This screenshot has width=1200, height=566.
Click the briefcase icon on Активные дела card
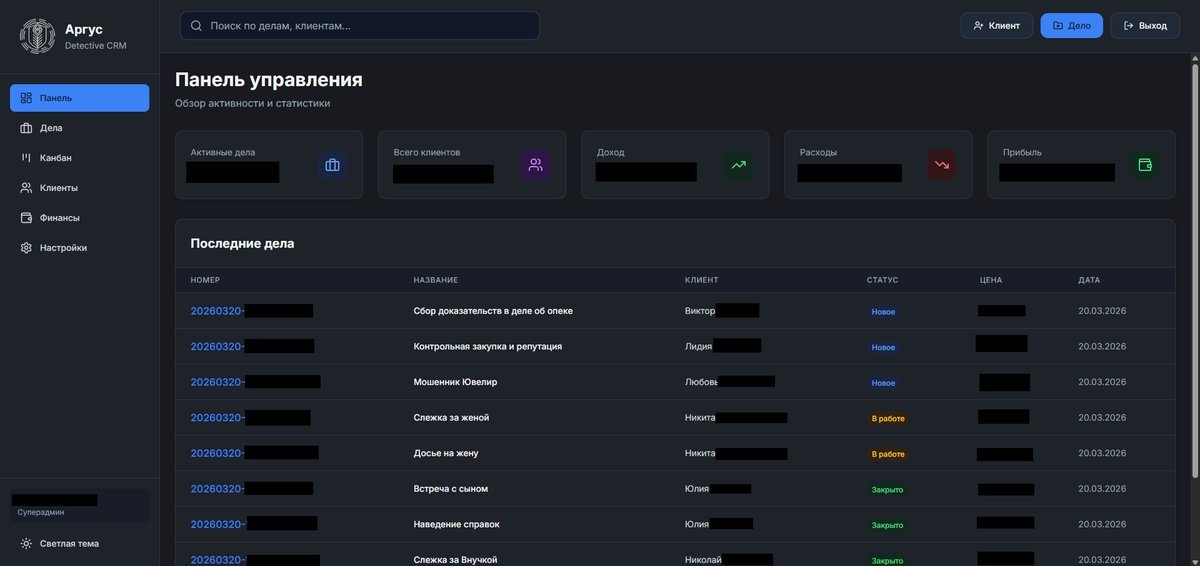click(332, 165)
